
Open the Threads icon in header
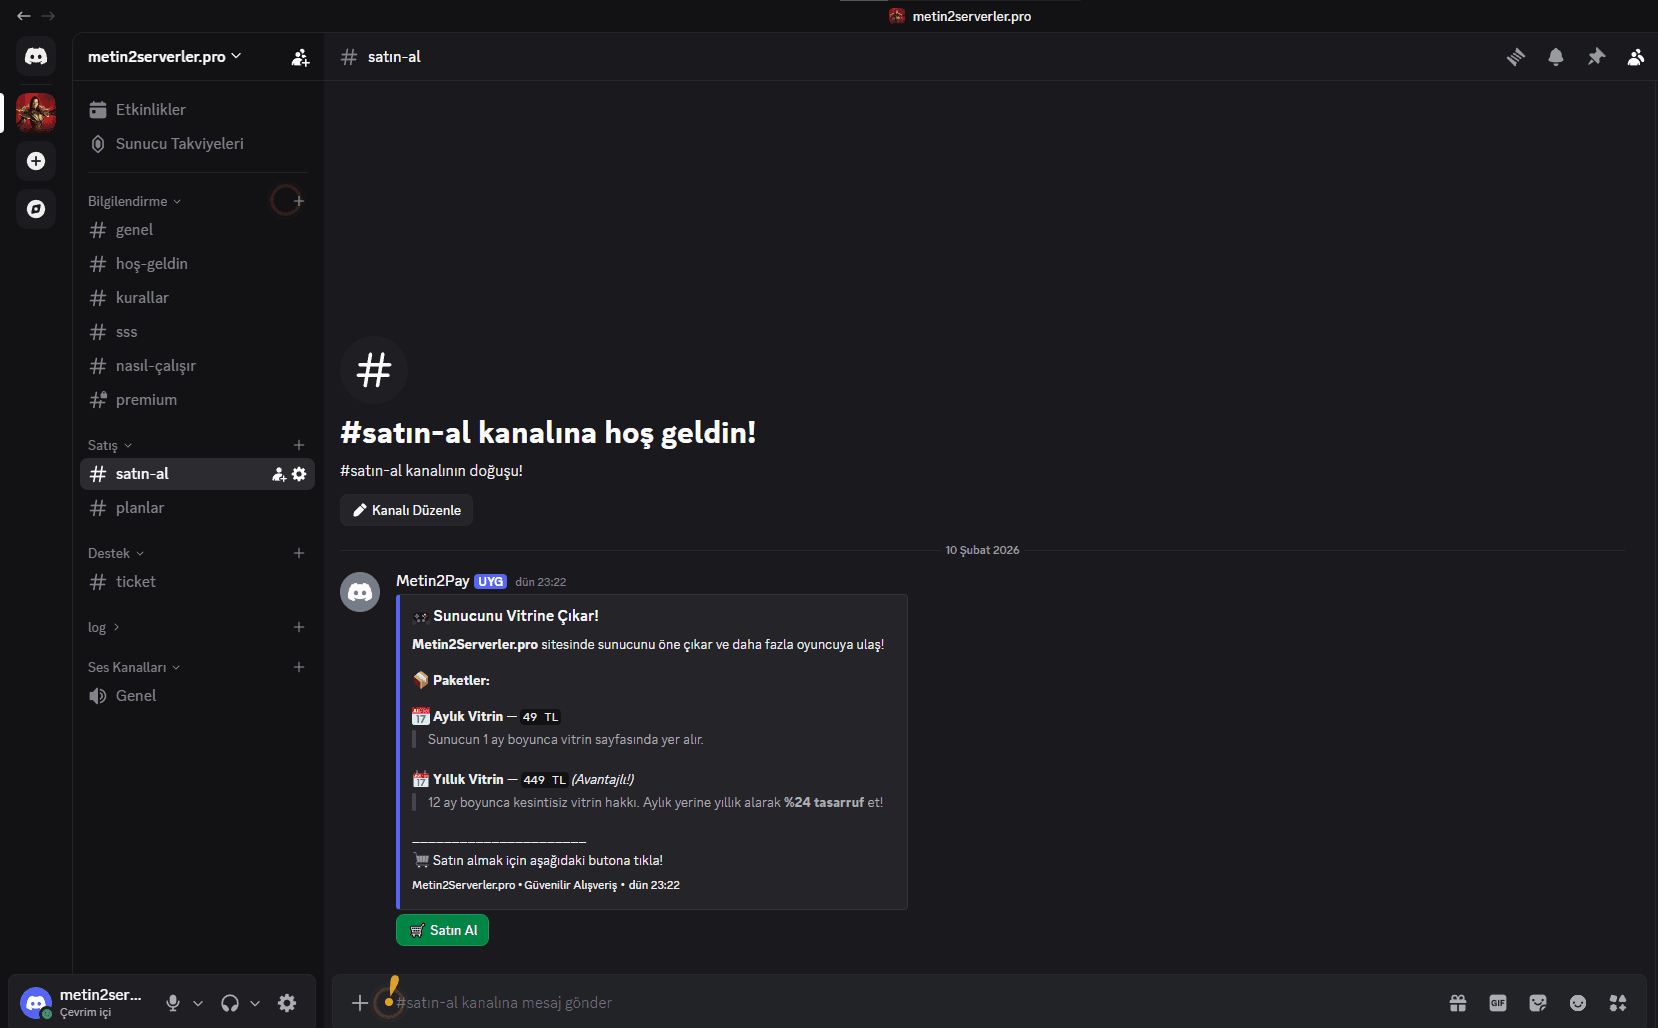[x=1516, y=57]
